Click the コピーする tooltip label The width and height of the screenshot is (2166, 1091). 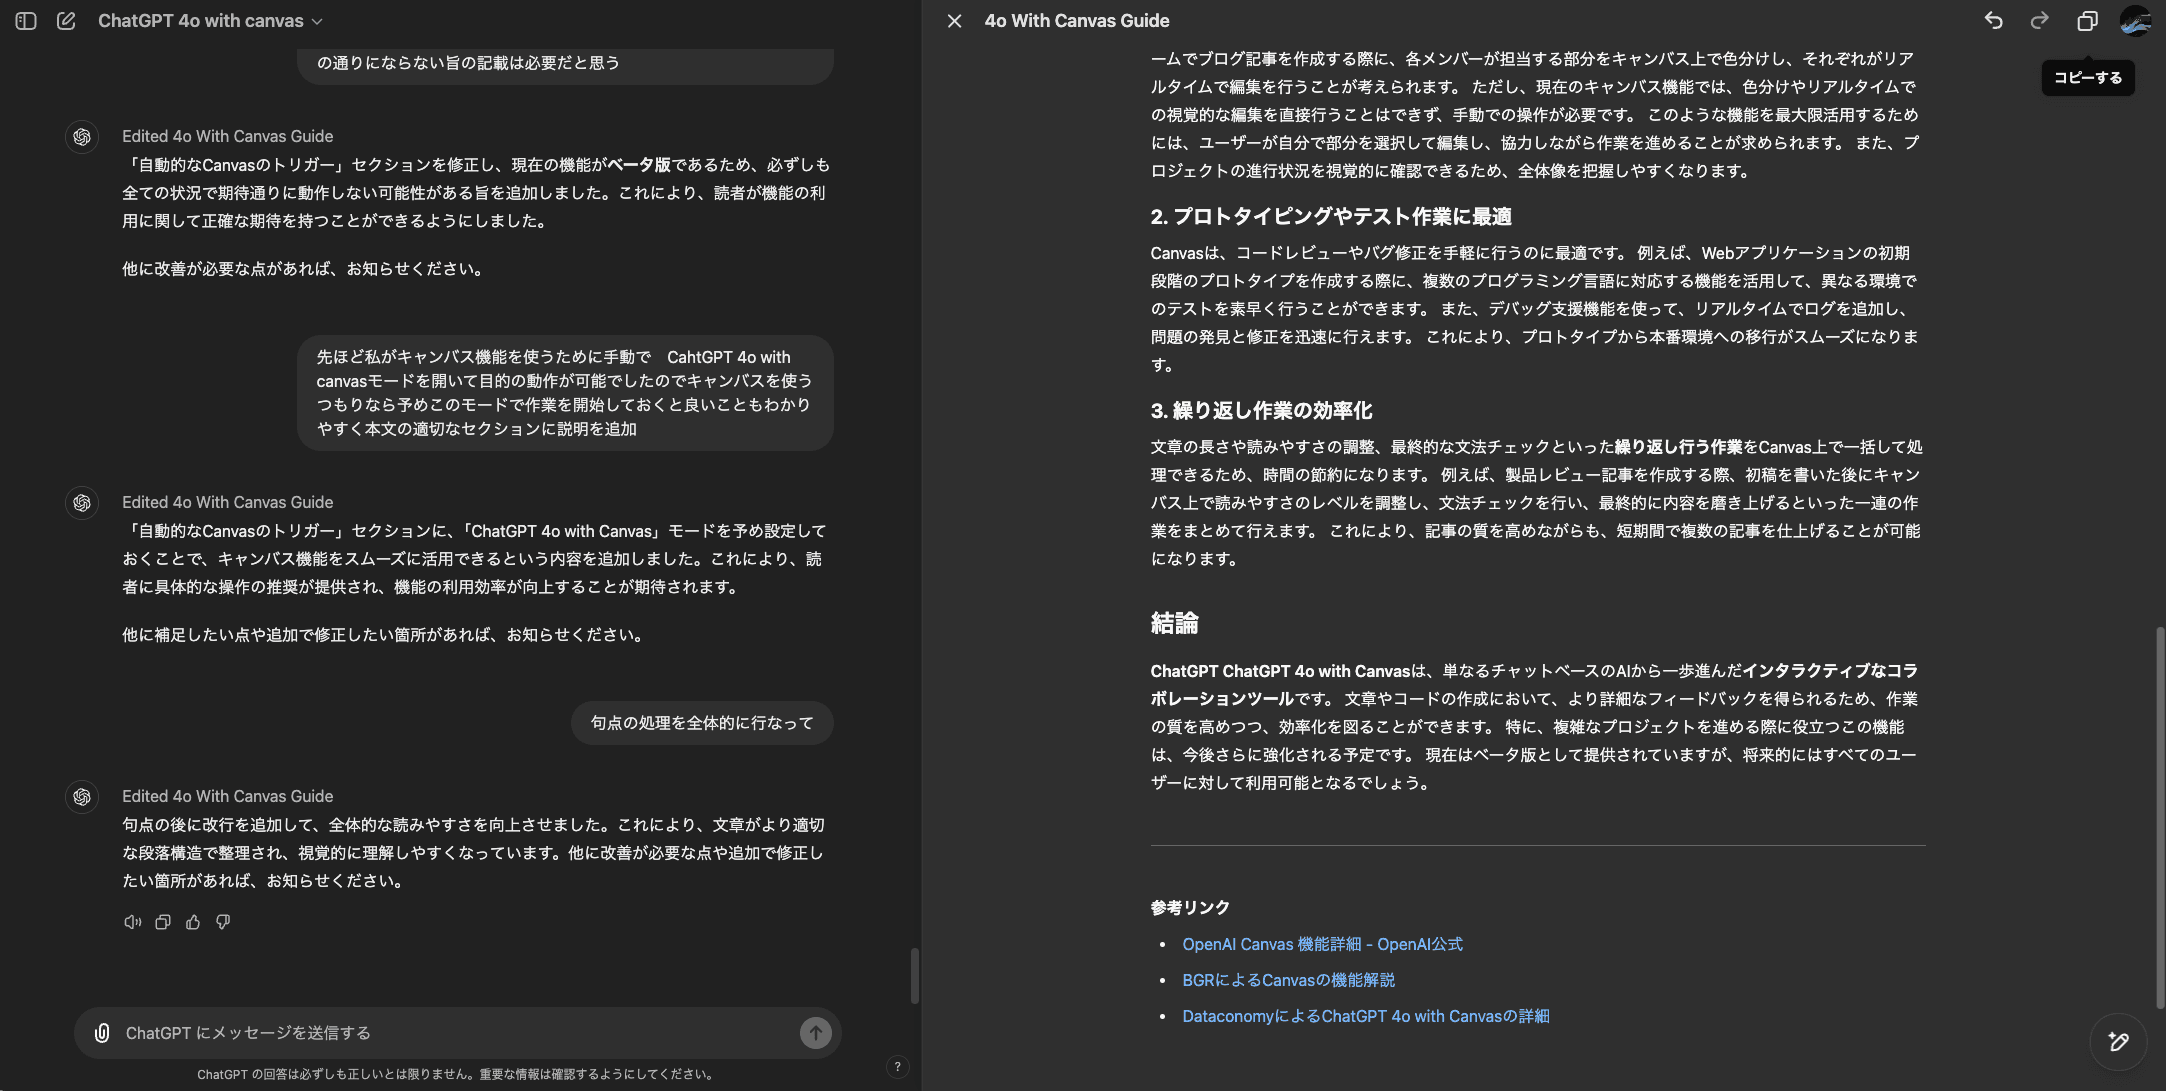(x=2088, y=78)
